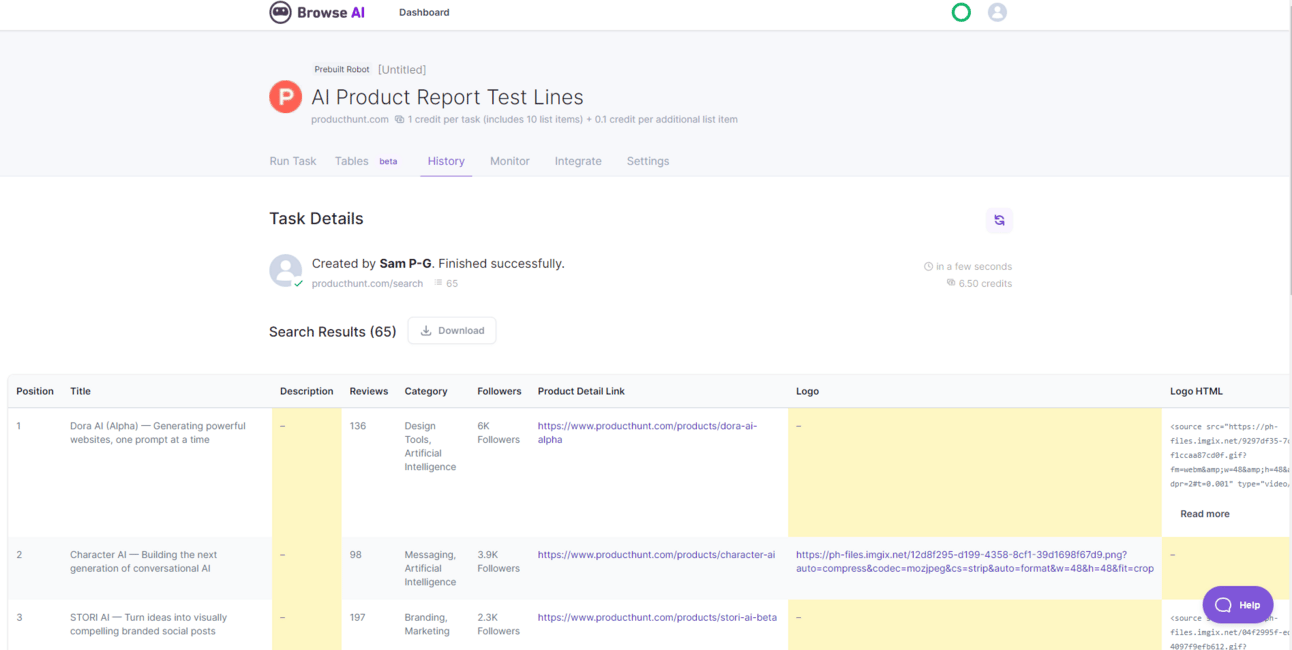The image size is (1292, 650).
Task: Open the Monitor tab
Action: (510, 161)
